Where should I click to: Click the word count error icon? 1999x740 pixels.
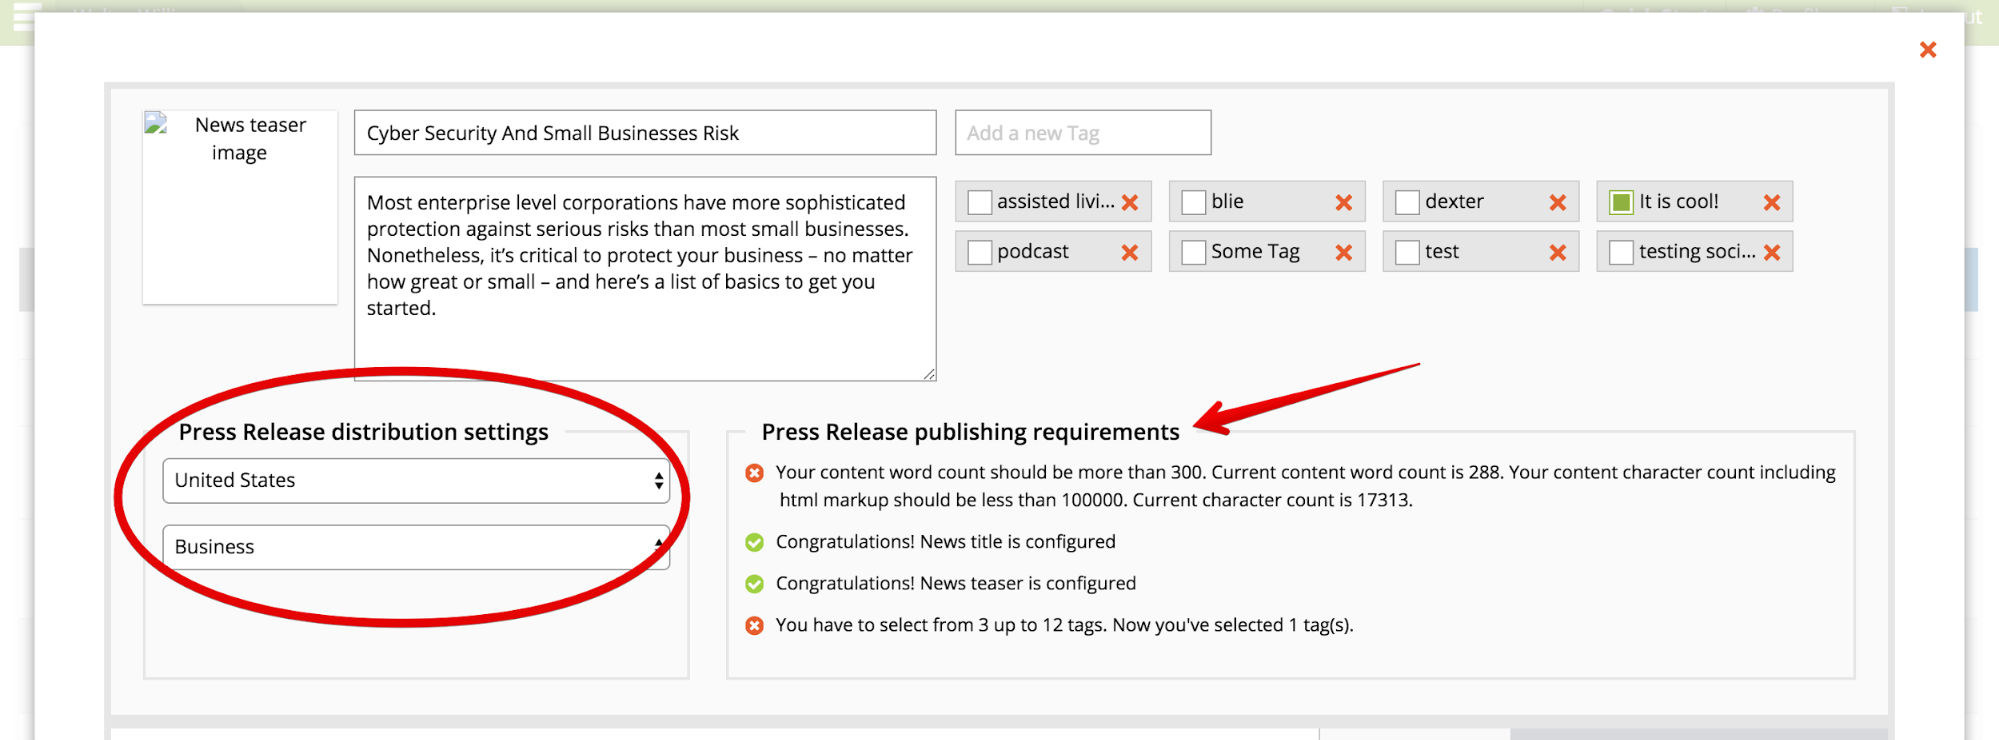coord(755,473)
